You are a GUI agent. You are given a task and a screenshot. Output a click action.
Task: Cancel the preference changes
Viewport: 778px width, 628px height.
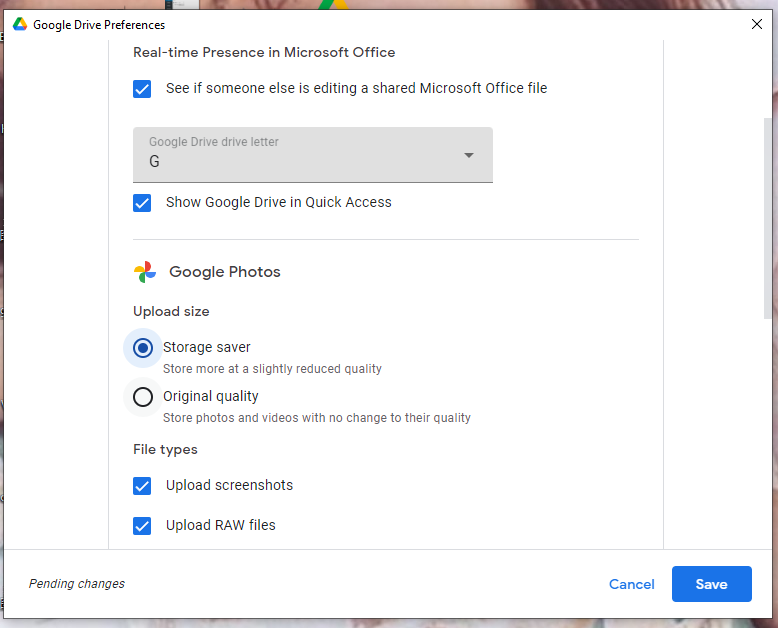[632, 584]
